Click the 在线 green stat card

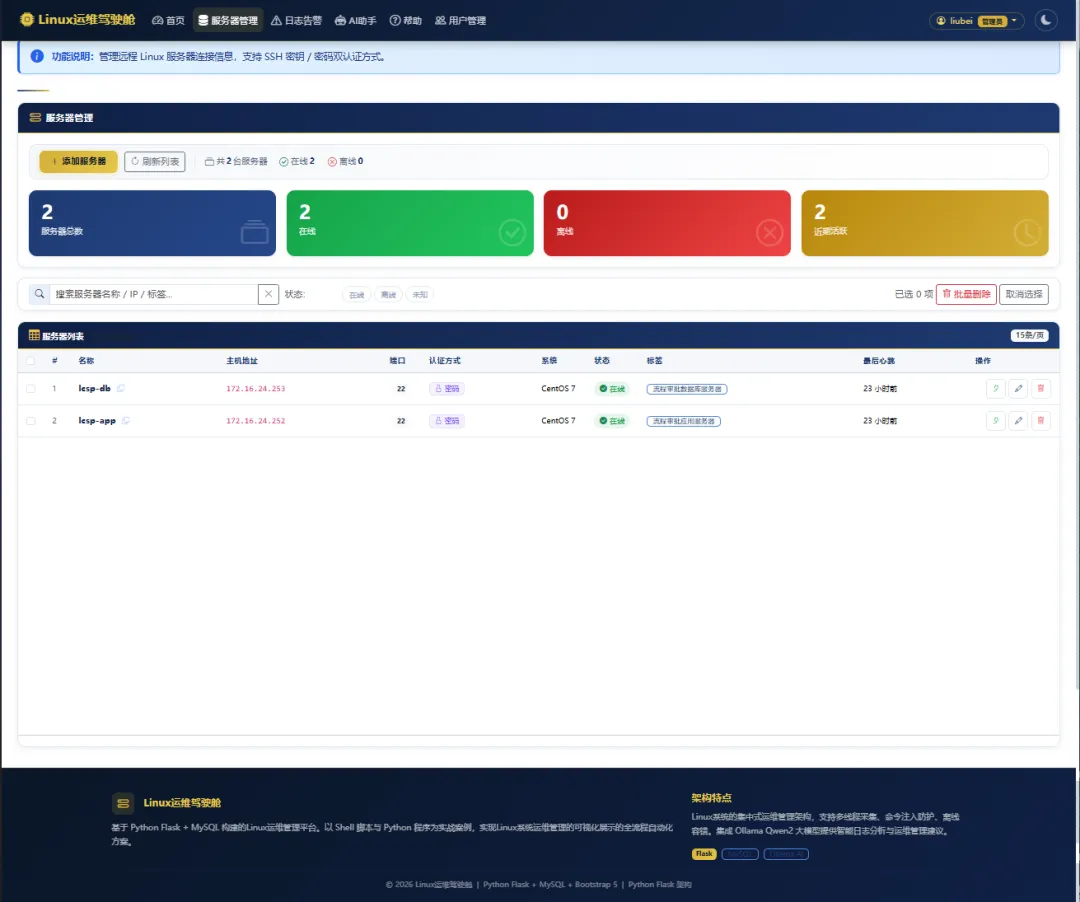(x=410, y=223)
